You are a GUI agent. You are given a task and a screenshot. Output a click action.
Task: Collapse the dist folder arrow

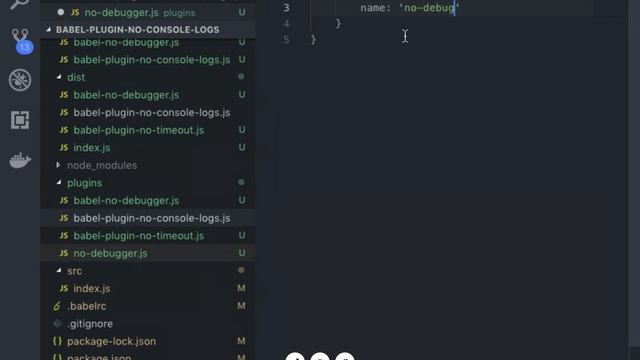coord(59,77)
